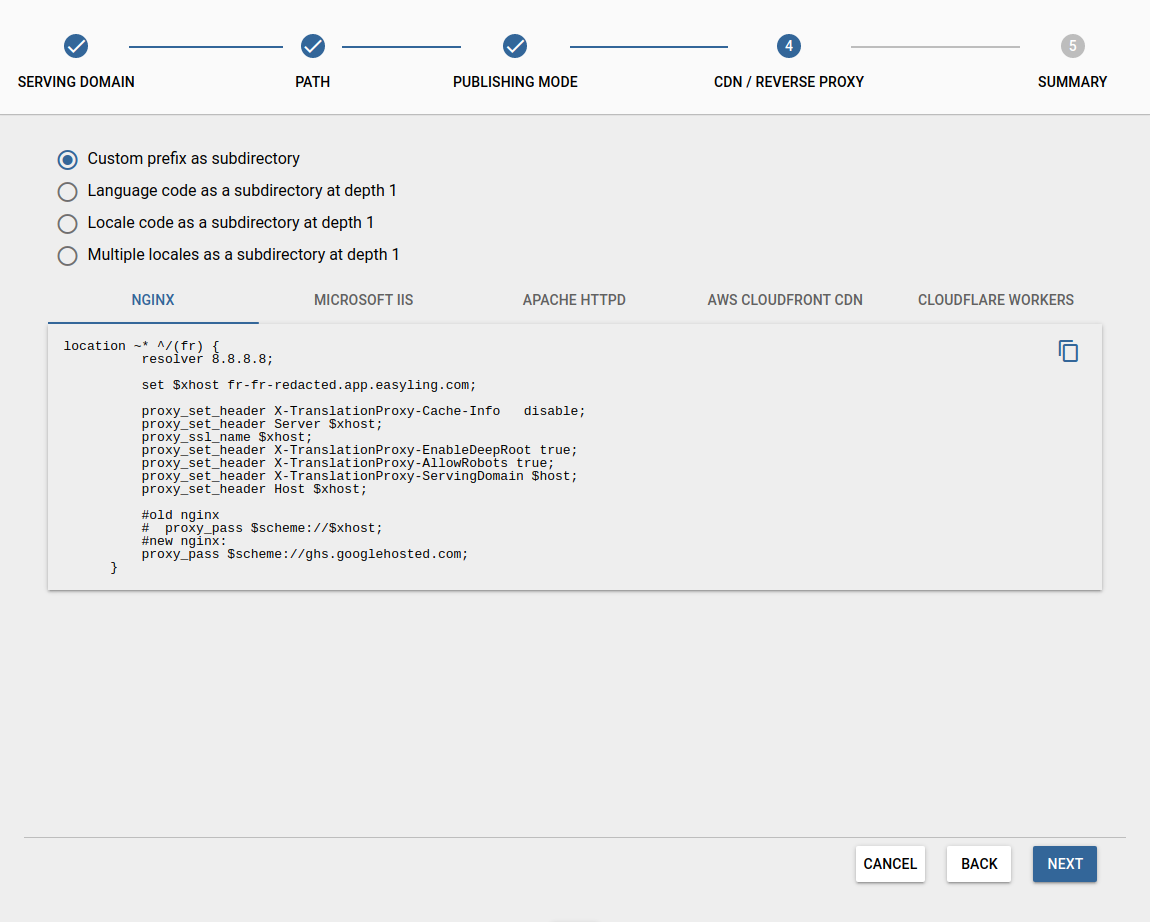Go to the Publishing Mode step checkmark
Image resolution: width=1150 pixels, height=922 pixels.
(x=515, y=46)
